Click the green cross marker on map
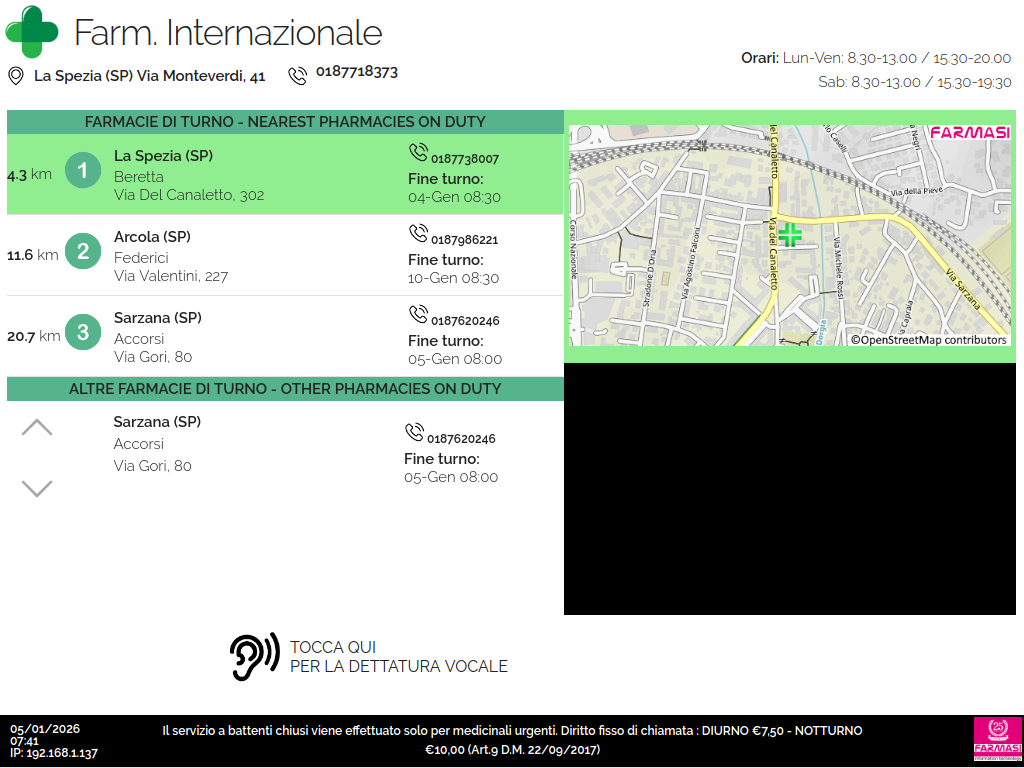 click(x=790, y=235)
